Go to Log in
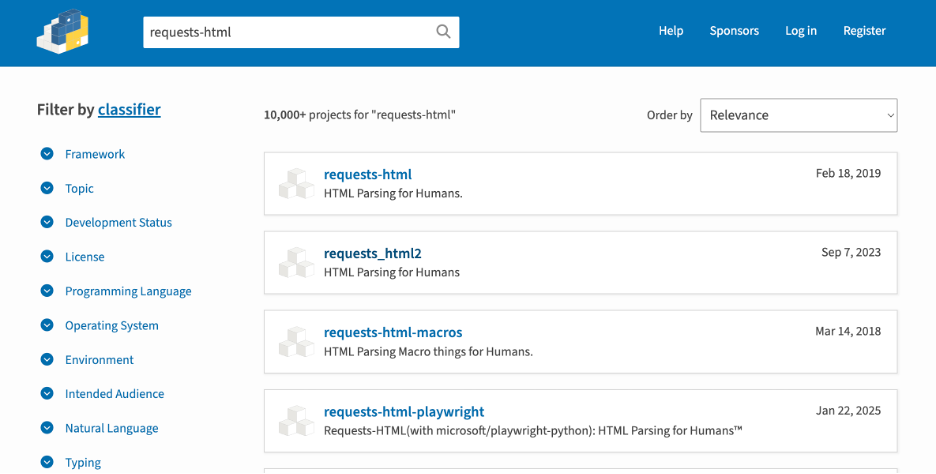 point(800,31)
